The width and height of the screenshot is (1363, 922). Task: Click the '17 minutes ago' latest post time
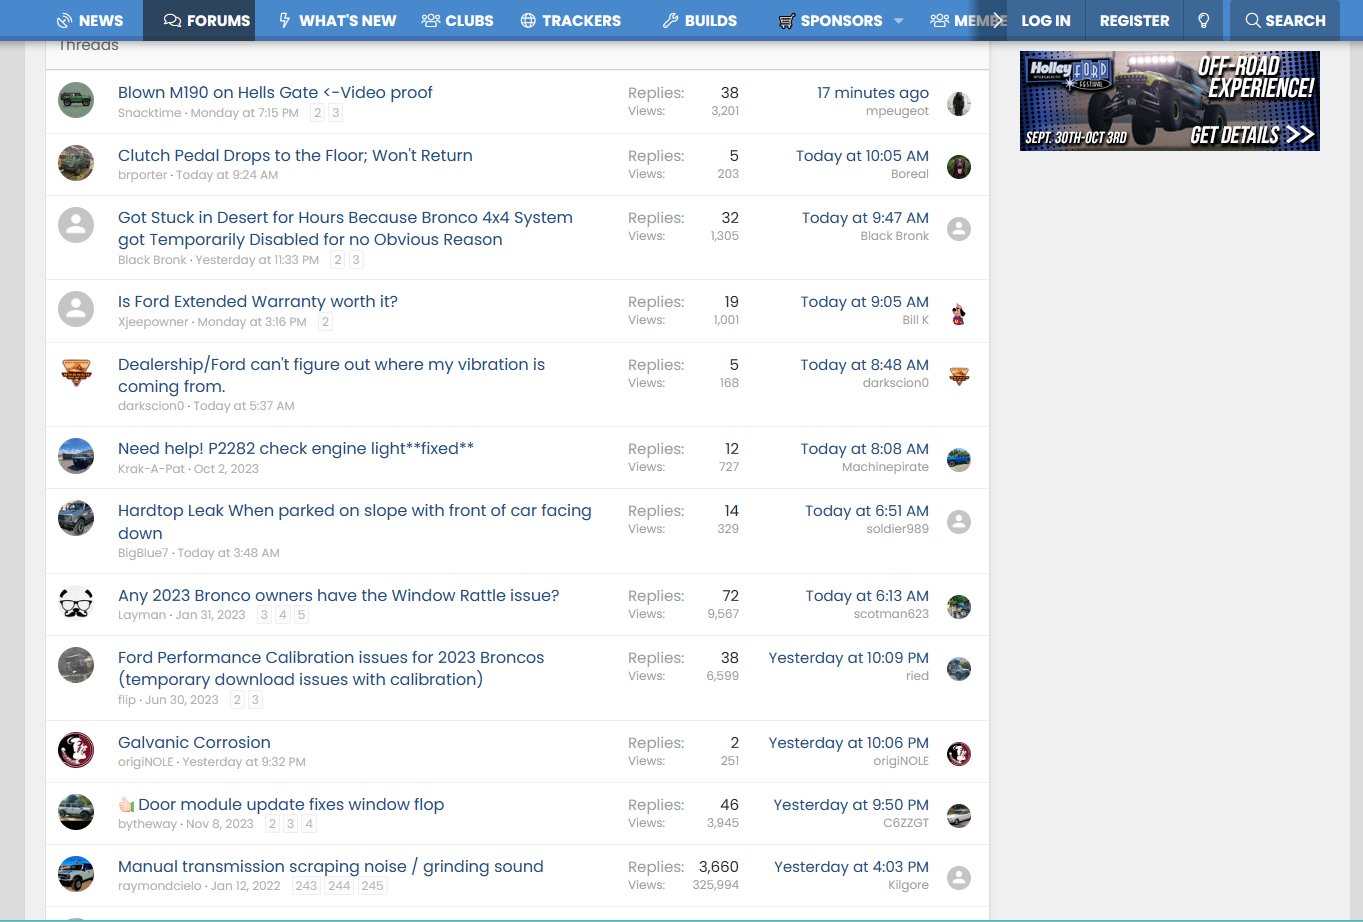[873, 92]
